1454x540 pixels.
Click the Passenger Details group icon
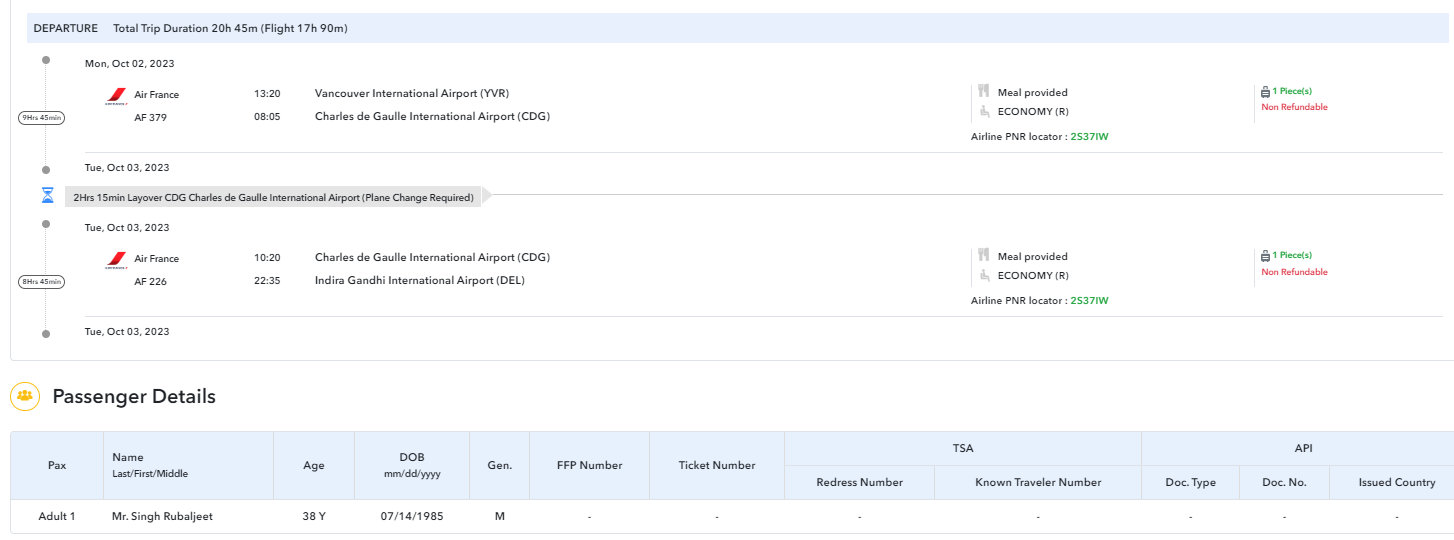pyautogui.click(x=25, y=396)
